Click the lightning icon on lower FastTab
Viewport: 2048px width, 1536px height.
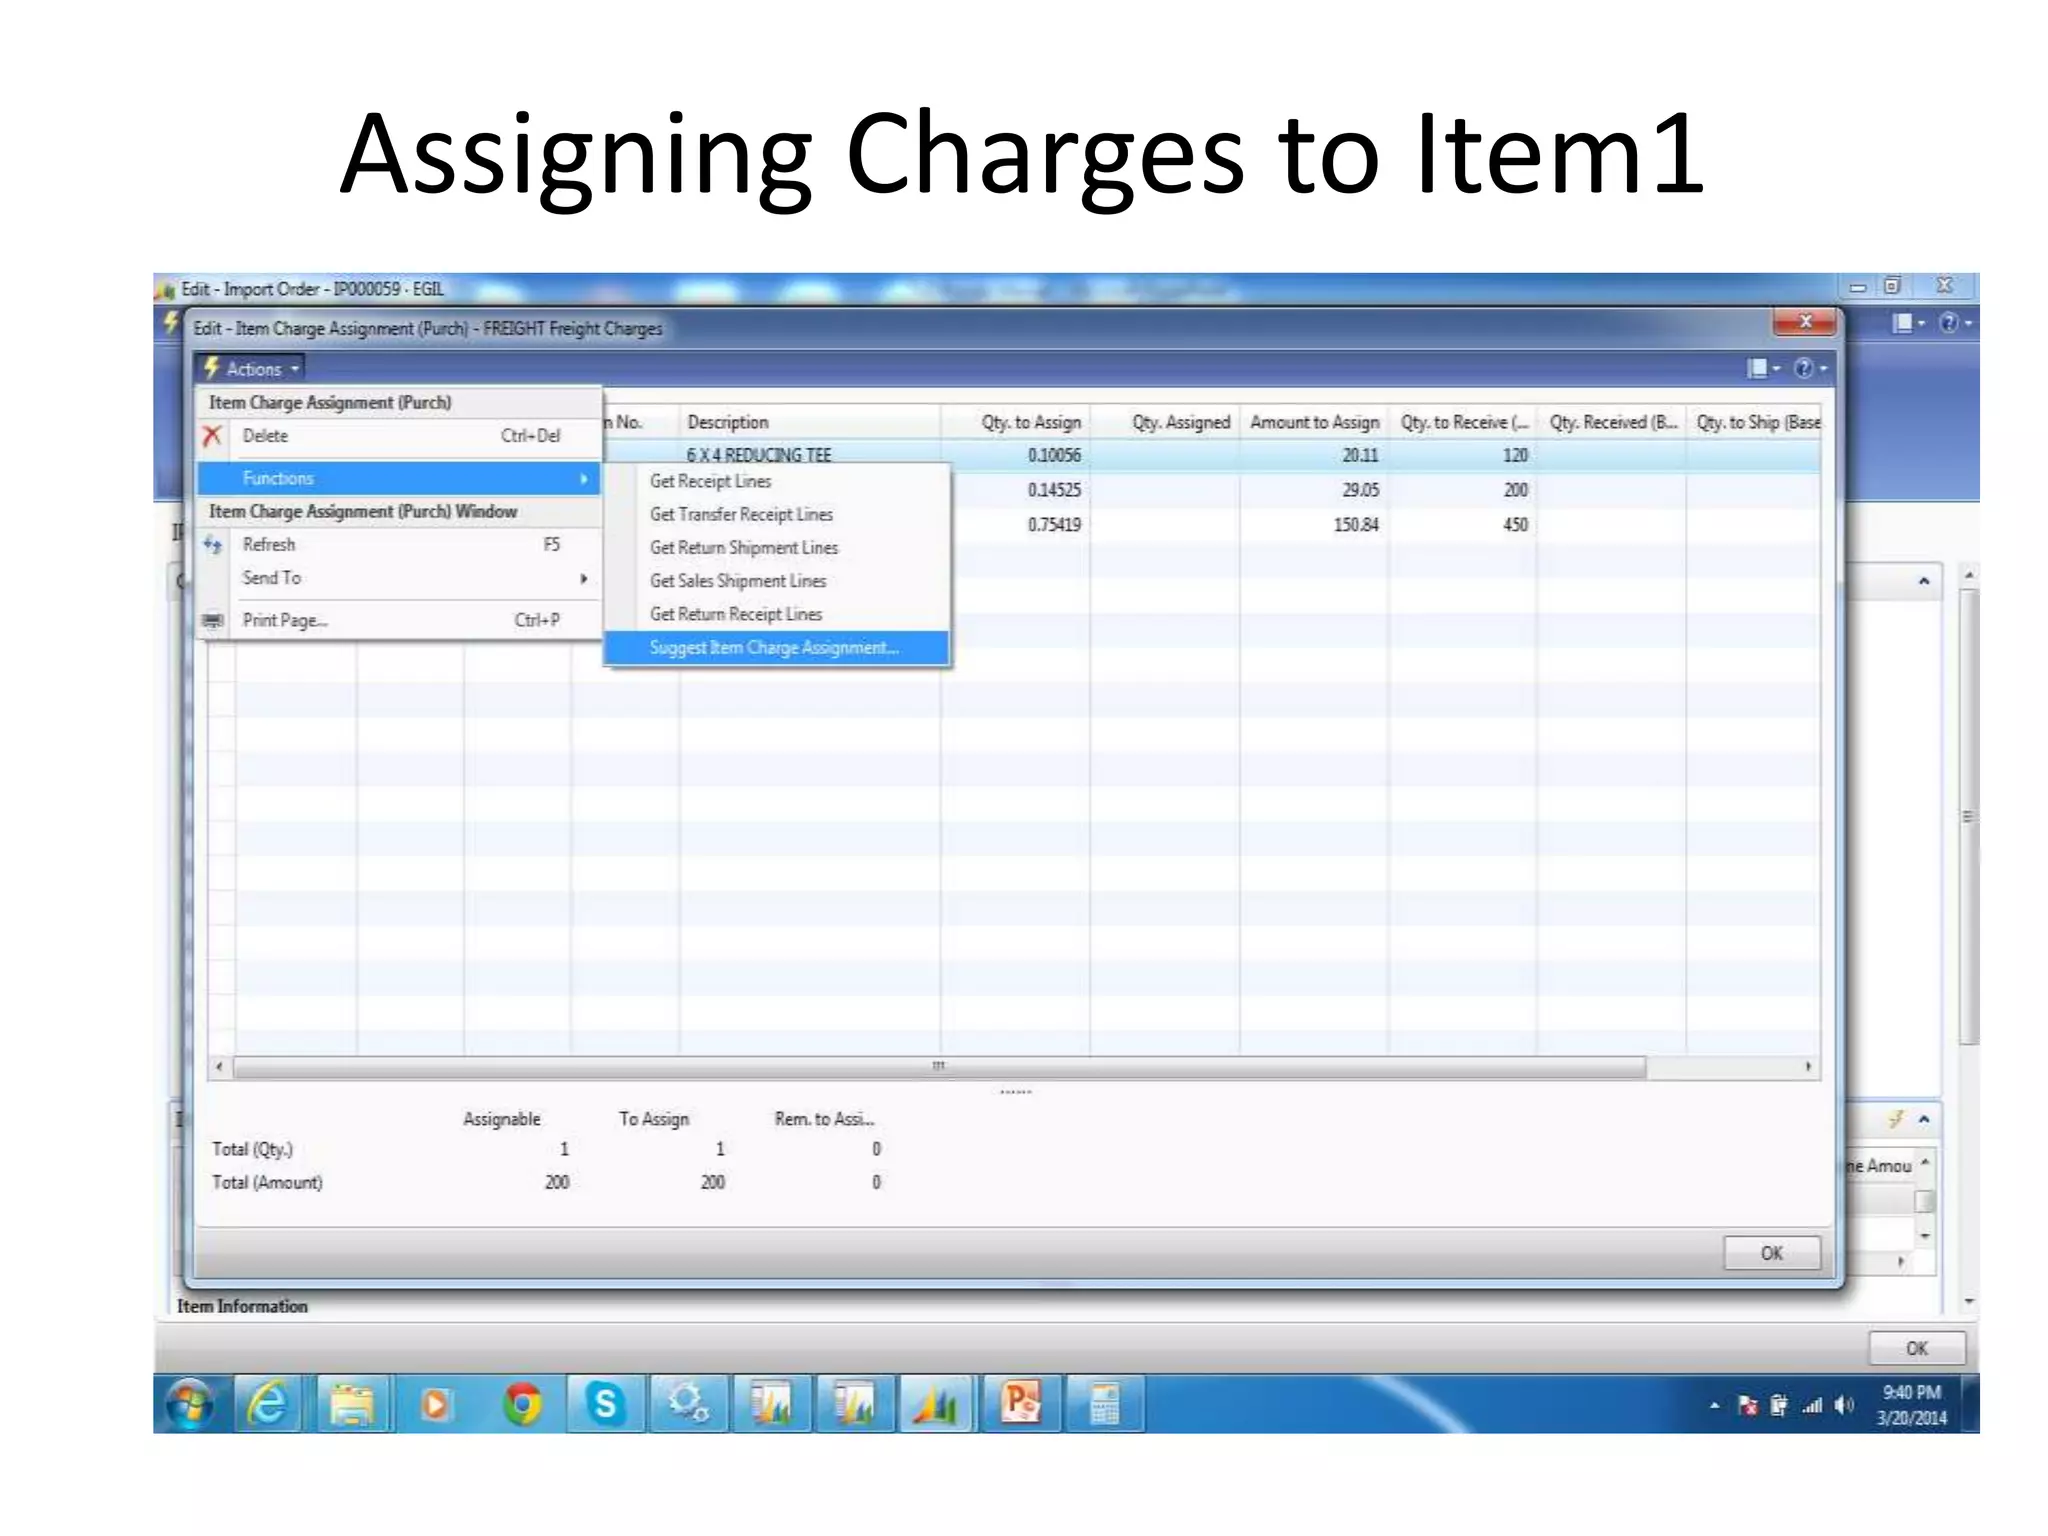[x=1895, y=1119]
